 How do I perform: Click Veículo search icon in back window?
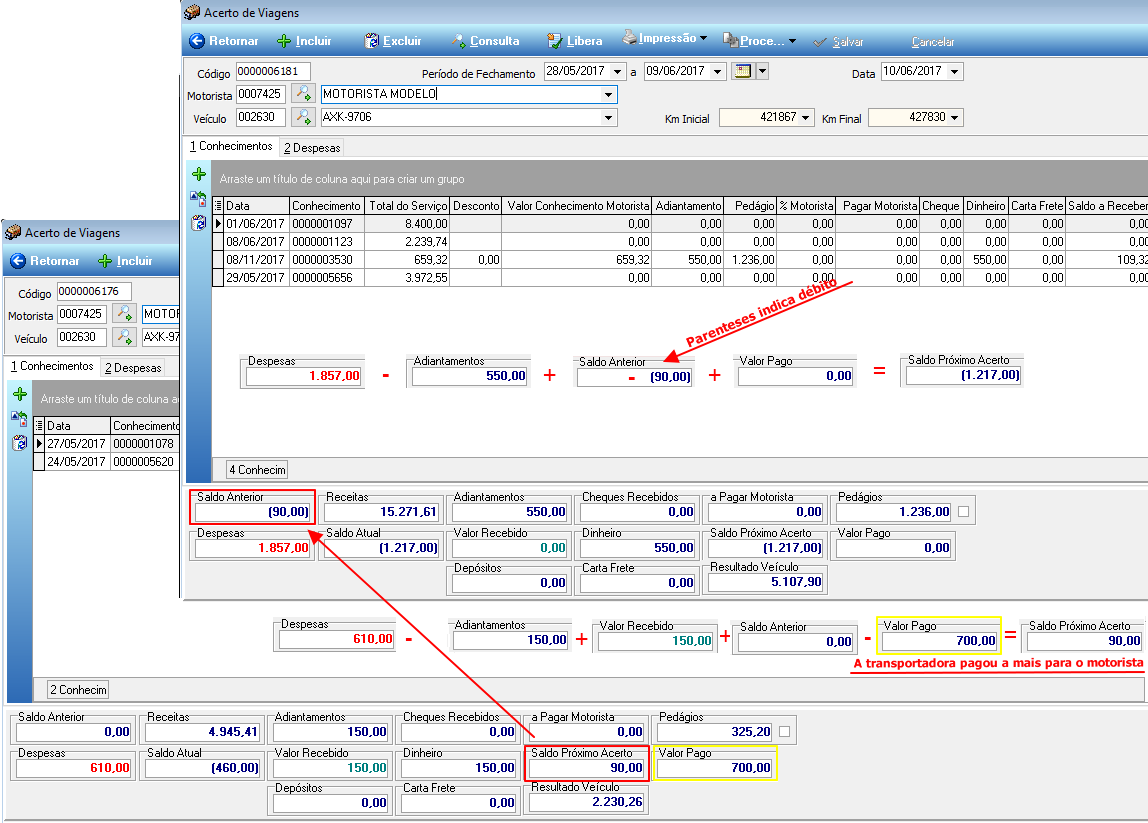(x=124, y=337)
